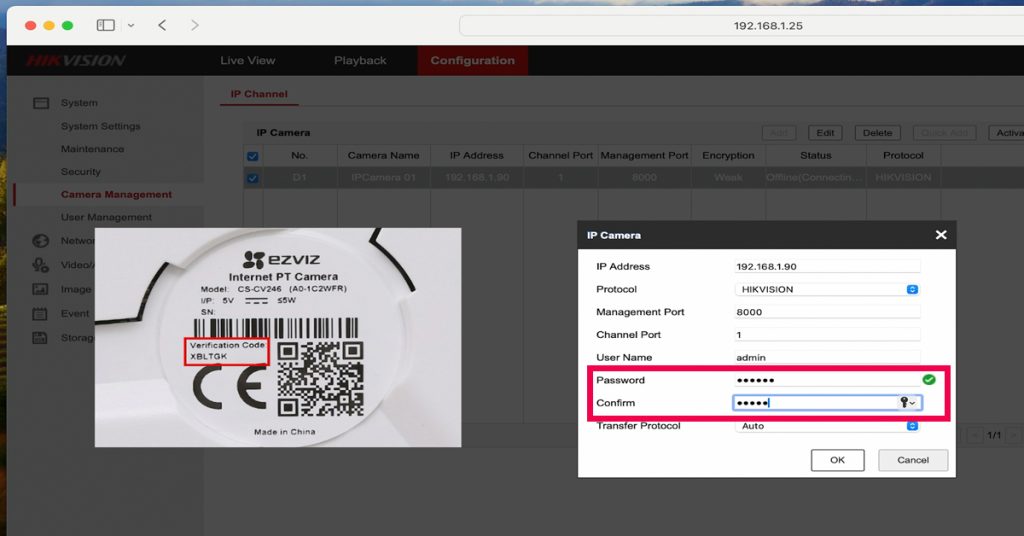This screenshot has height=536, width=1024.
Task: Click the Video/Audio icon in sidebar
Action: point(41,265)
